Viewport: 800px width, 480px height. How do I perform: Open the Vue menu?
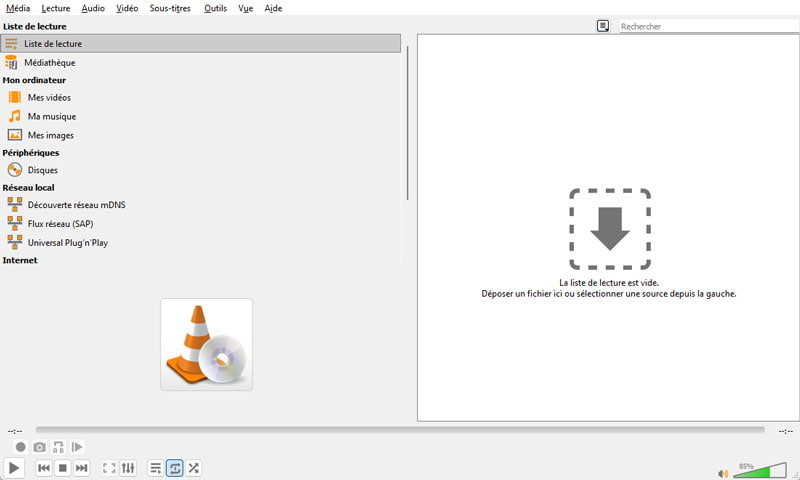(x=245, y=8)
